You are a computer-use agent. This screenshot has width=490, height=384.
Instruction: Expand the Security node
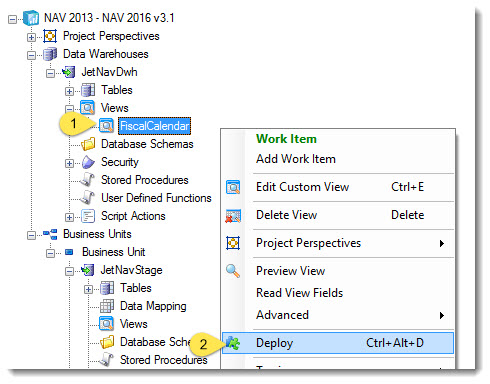coord(69,163)
